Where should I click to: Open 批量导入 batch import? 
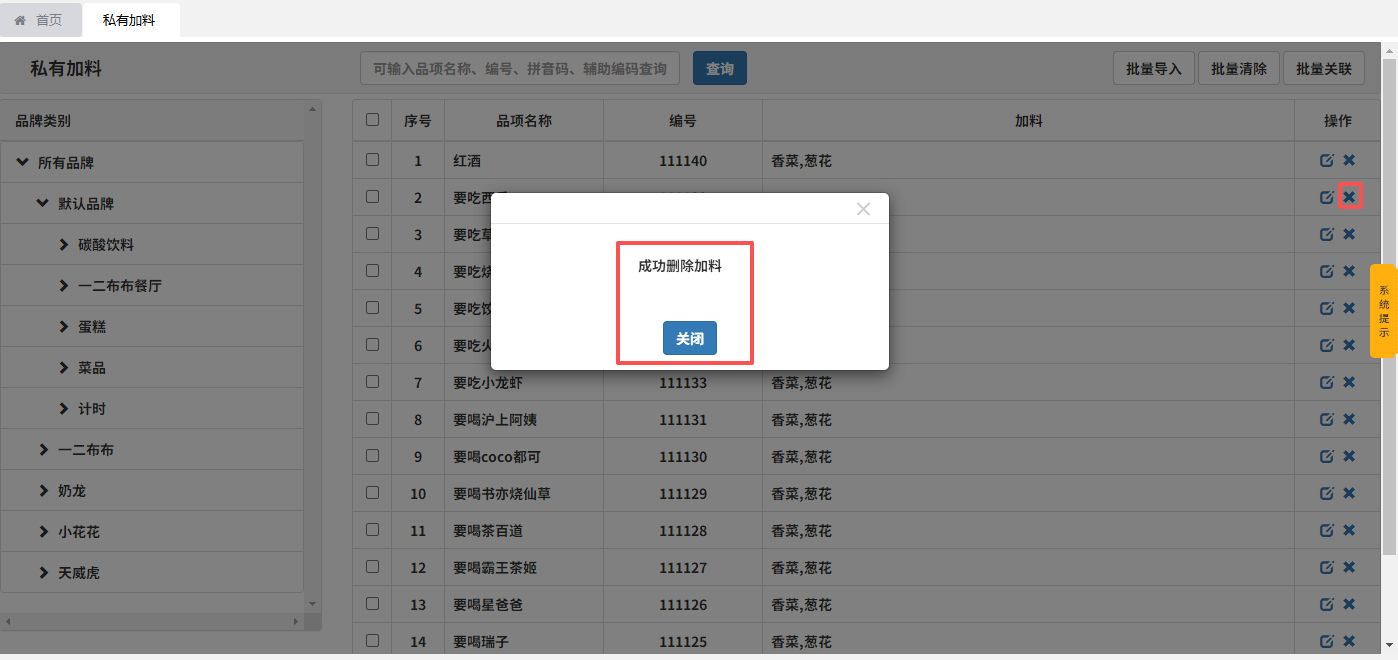(x=1154, y=68)
